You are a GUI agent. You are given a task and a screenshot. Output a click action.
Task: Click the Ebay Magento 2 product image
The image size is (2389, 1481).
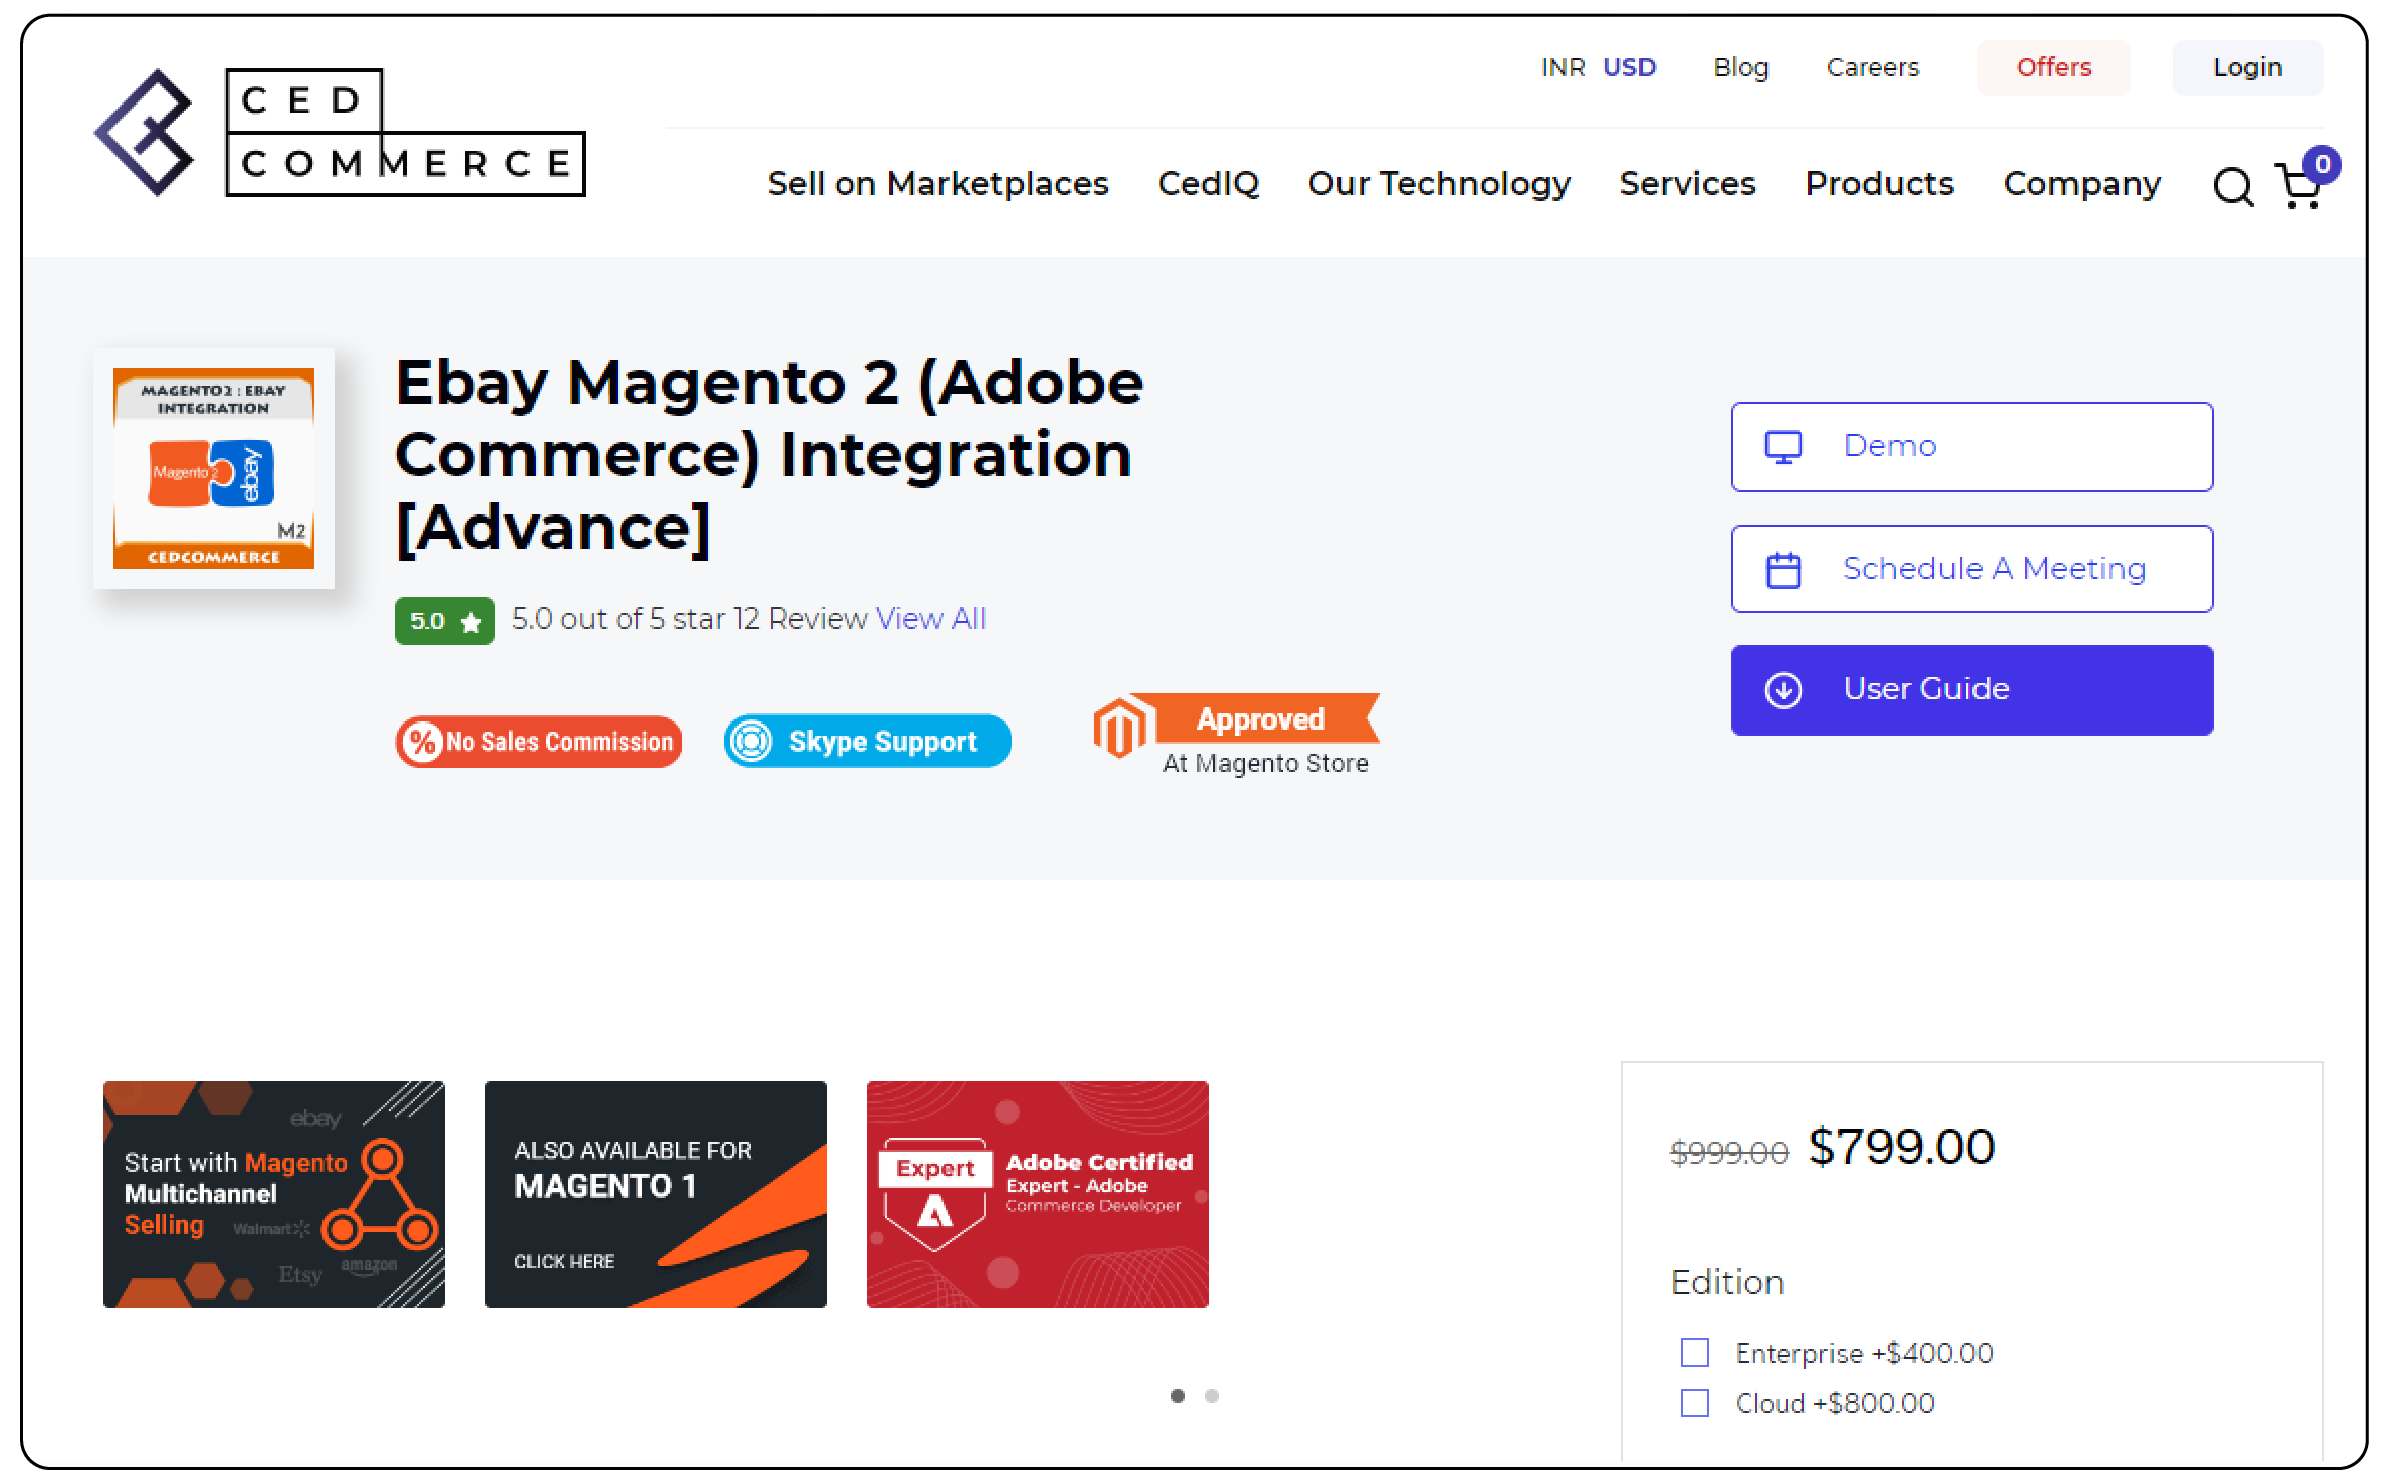pos(213,468)
